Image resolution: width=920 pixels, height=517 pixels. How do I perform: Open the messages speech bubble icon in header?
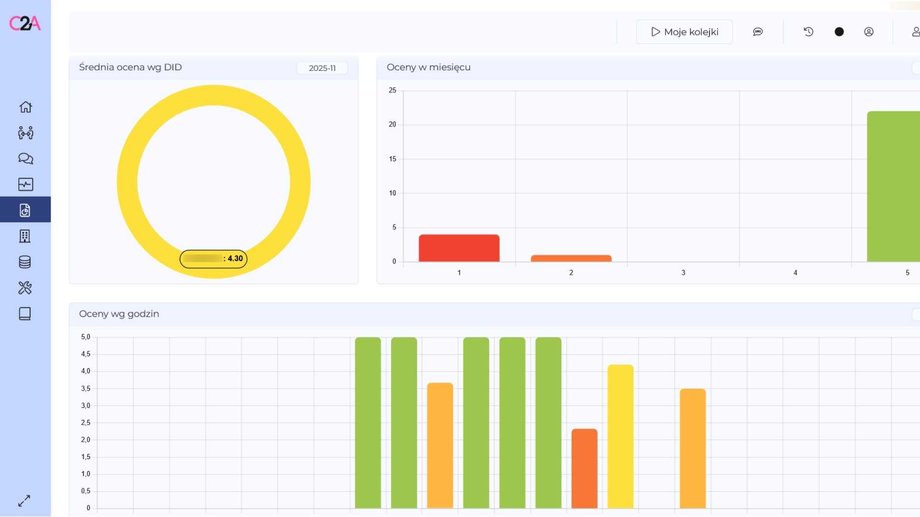pos(758,32)
